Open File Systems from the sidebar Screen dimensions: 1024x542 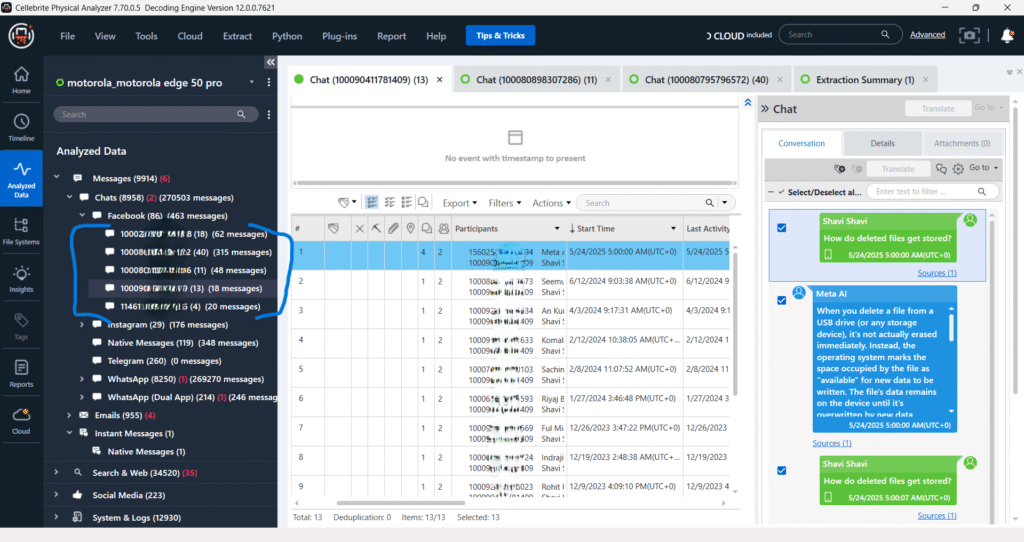click(21, 231)
